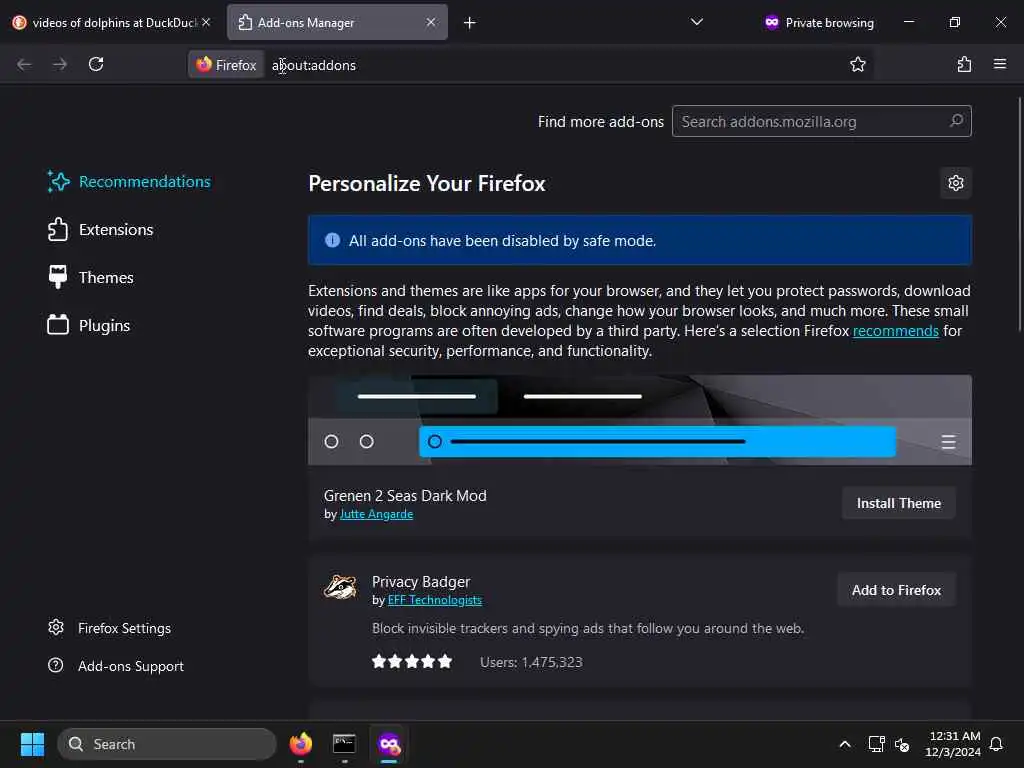Click the Private browsing indicator
The width and height of the screenshot is (1024, 768).
point(819,22)
